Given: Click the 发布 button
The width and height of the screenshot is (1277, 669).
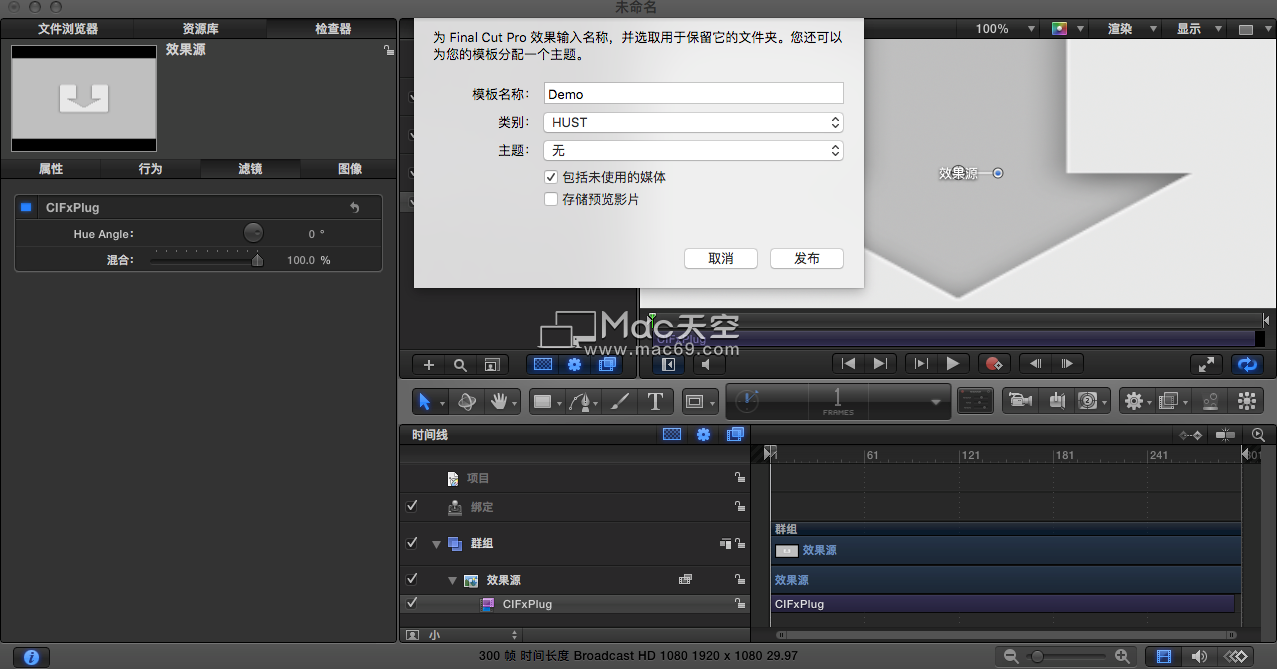Looking at the screenshot, I should (807, 258).
